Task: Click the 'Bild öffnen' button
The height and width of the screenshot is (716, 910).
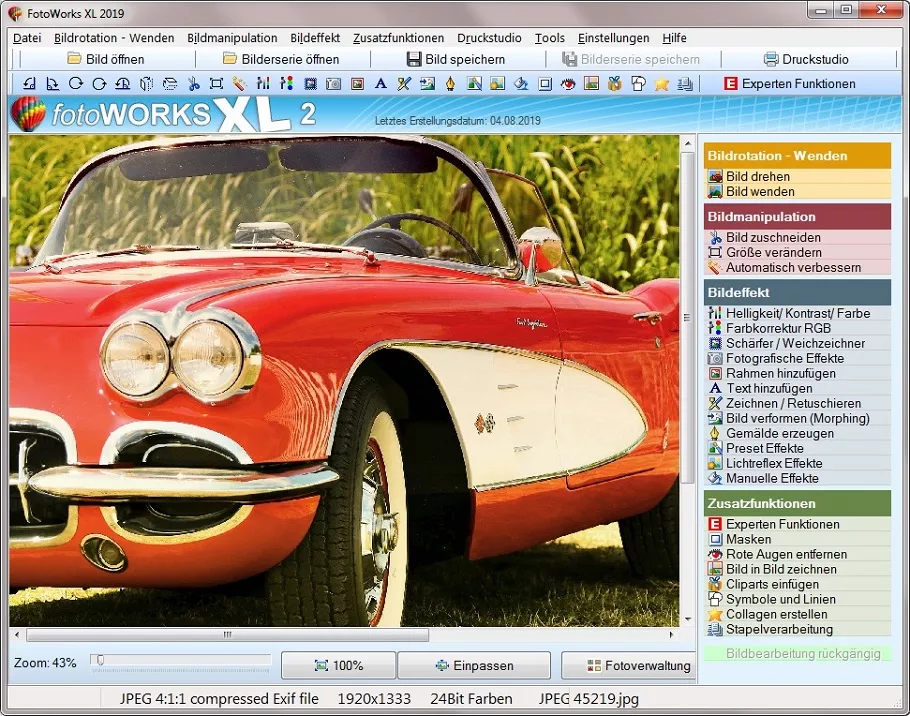Action: point(105,59)
